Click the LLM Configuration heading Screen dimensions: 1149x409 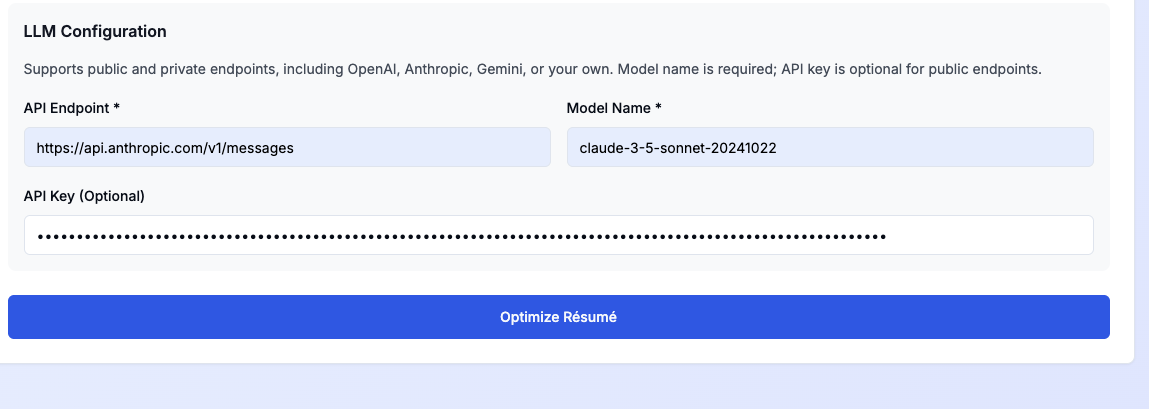pyautogui.click(x=95, y=31)
